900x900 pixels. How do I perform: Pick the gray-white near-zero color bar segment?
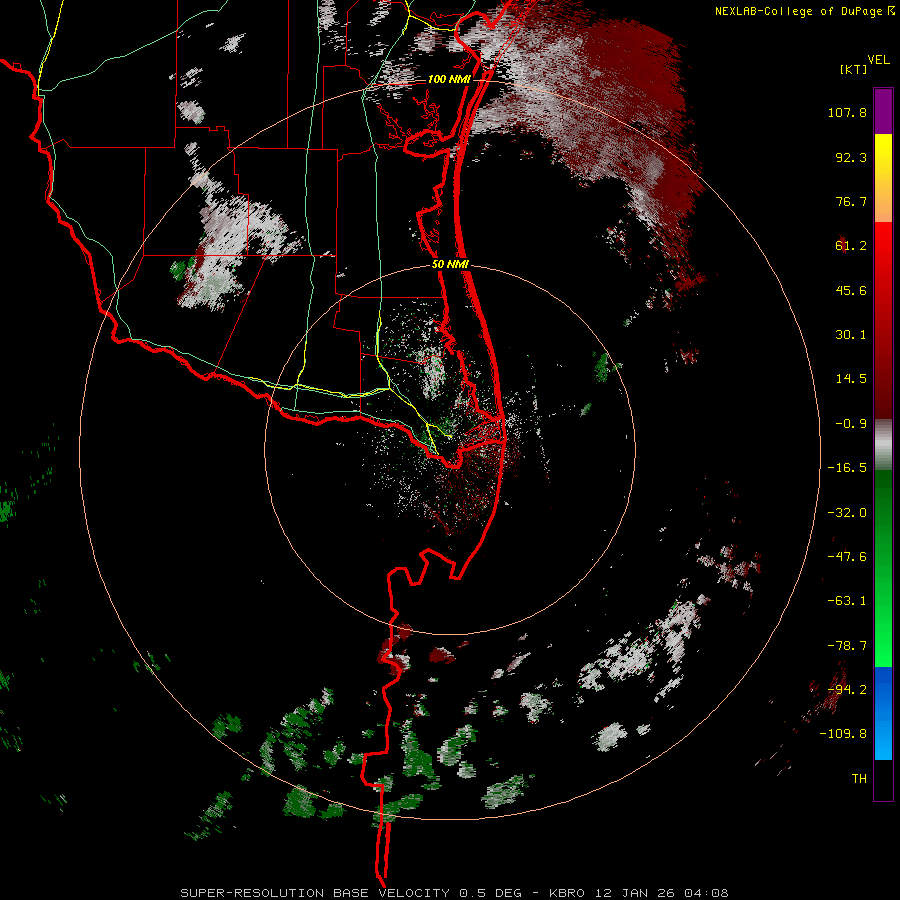883,444
